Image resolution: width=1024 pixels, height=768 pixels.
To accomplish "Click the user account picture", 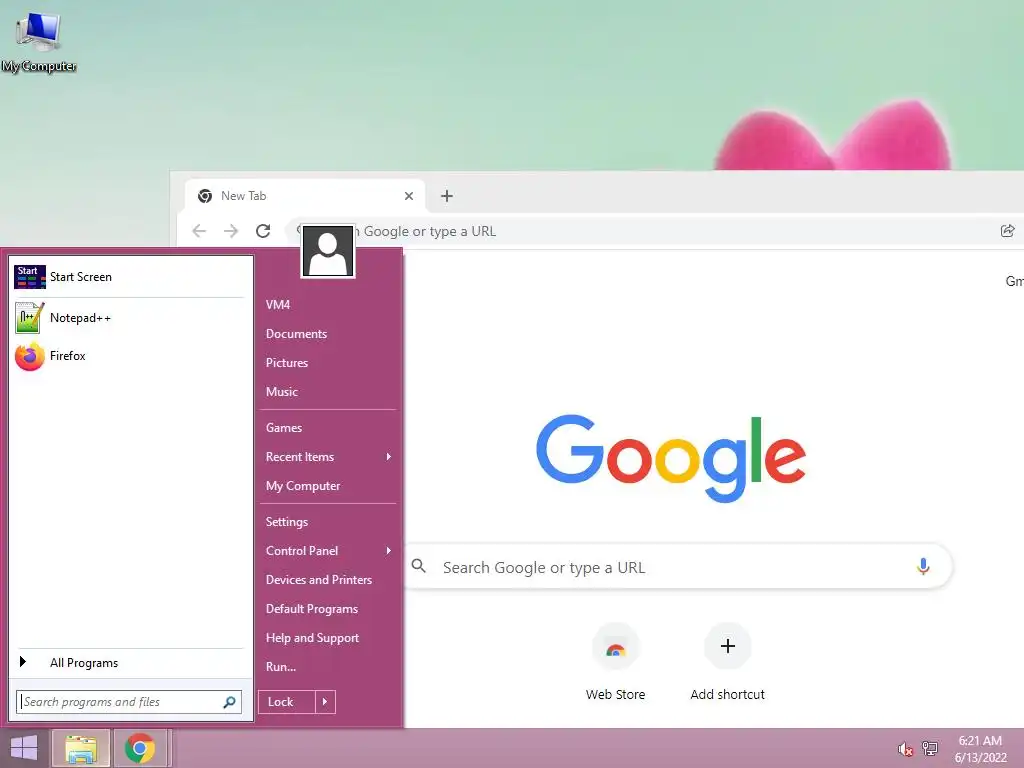I will click(328, 251).
